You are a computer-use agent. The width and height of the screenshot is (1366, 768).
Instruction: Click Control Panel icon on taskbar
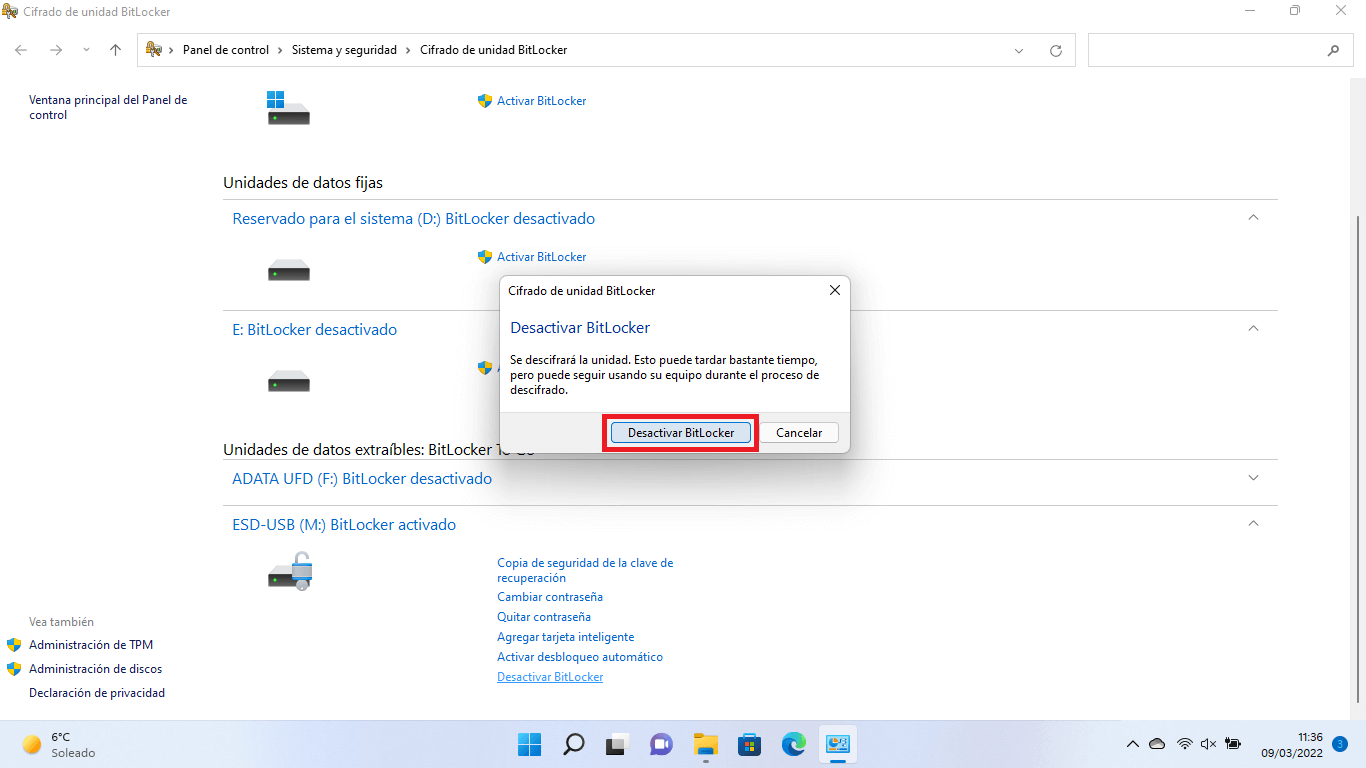coord(838,744)
